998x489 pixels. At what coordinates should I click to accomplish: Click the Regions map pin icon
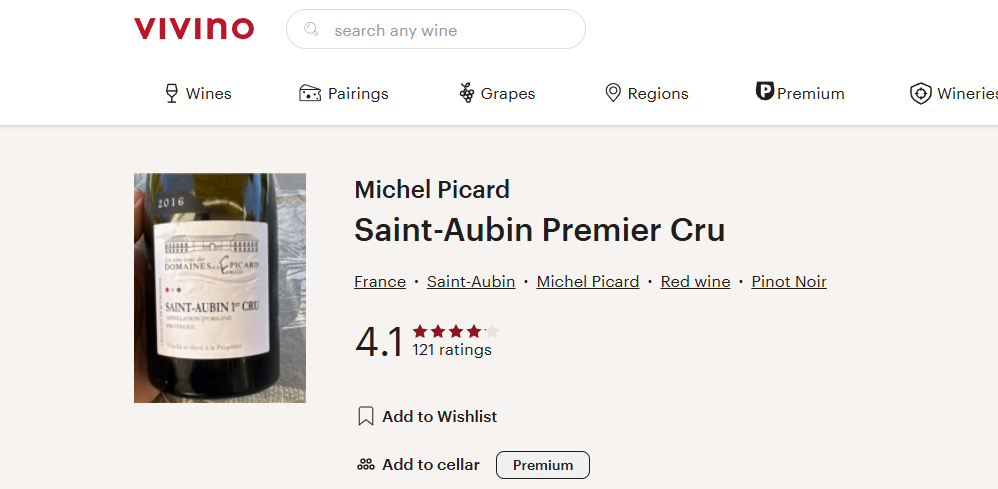coord(613,94)
